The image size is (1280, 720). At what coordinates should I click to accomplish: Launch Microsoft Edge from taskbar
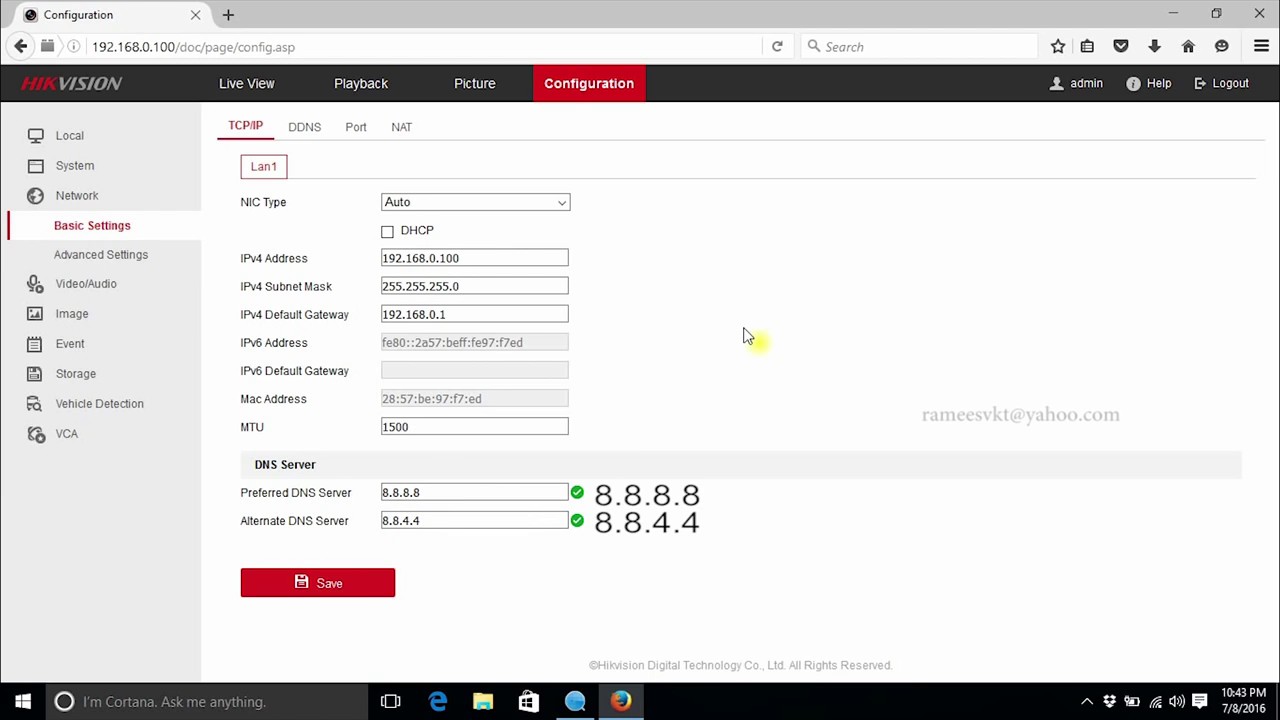(437, 702)
